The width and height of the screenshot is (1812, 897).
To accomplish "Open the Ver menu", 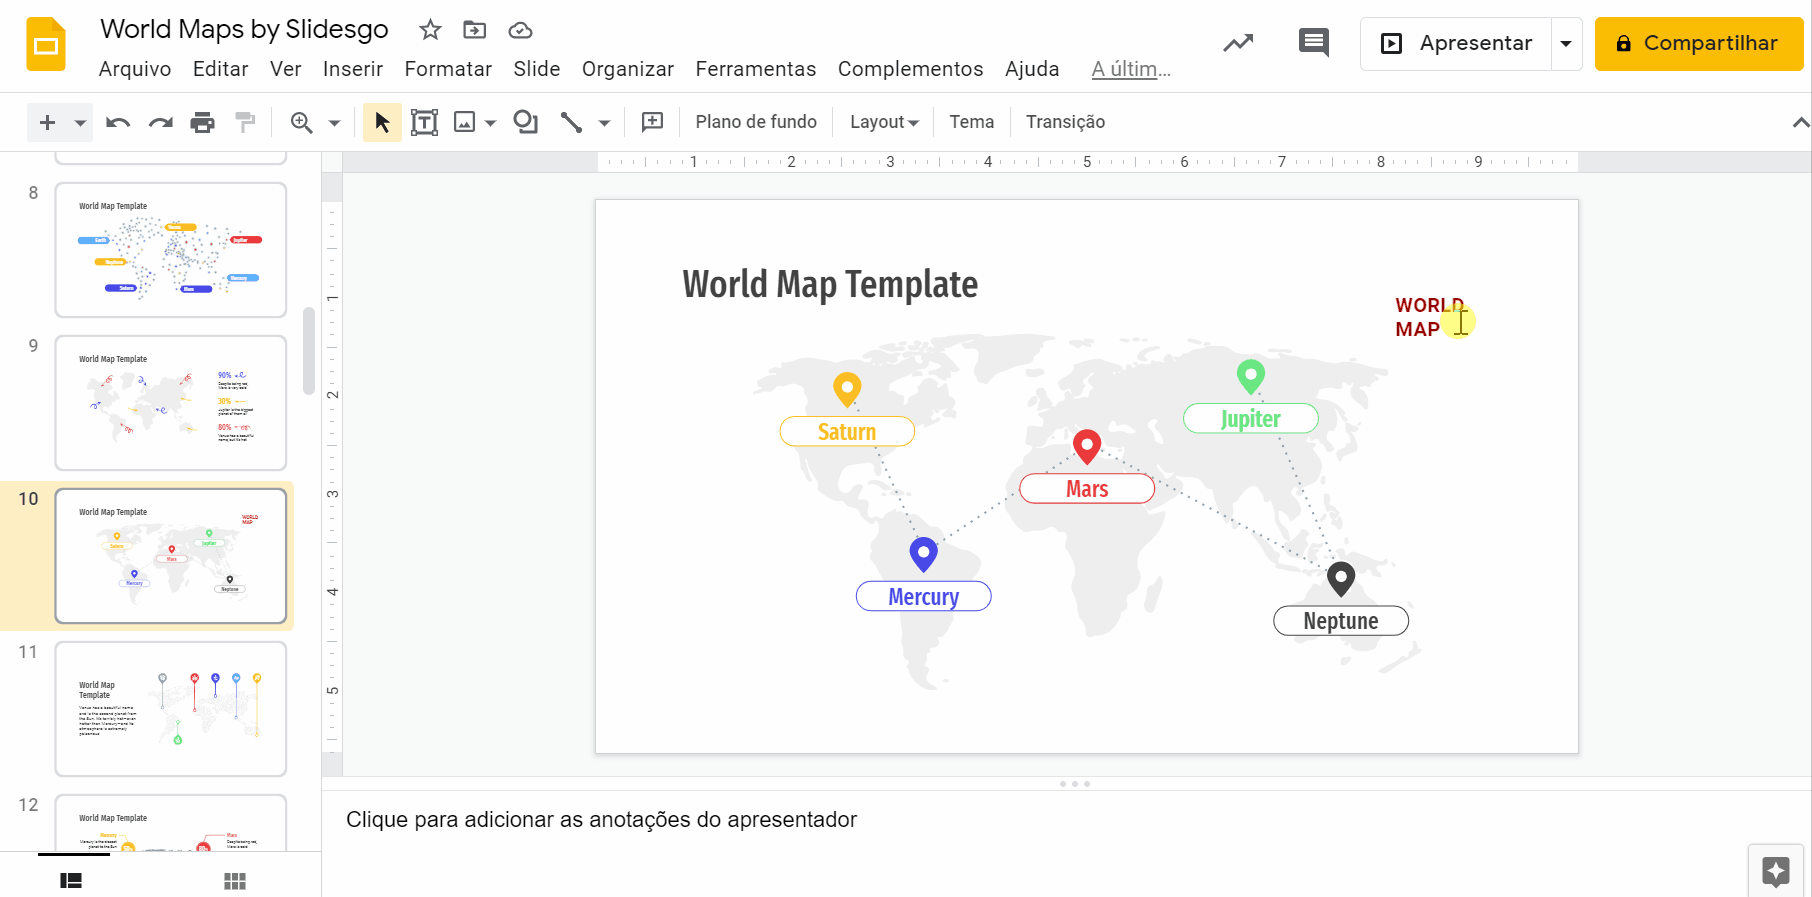I will coord(285,69).
